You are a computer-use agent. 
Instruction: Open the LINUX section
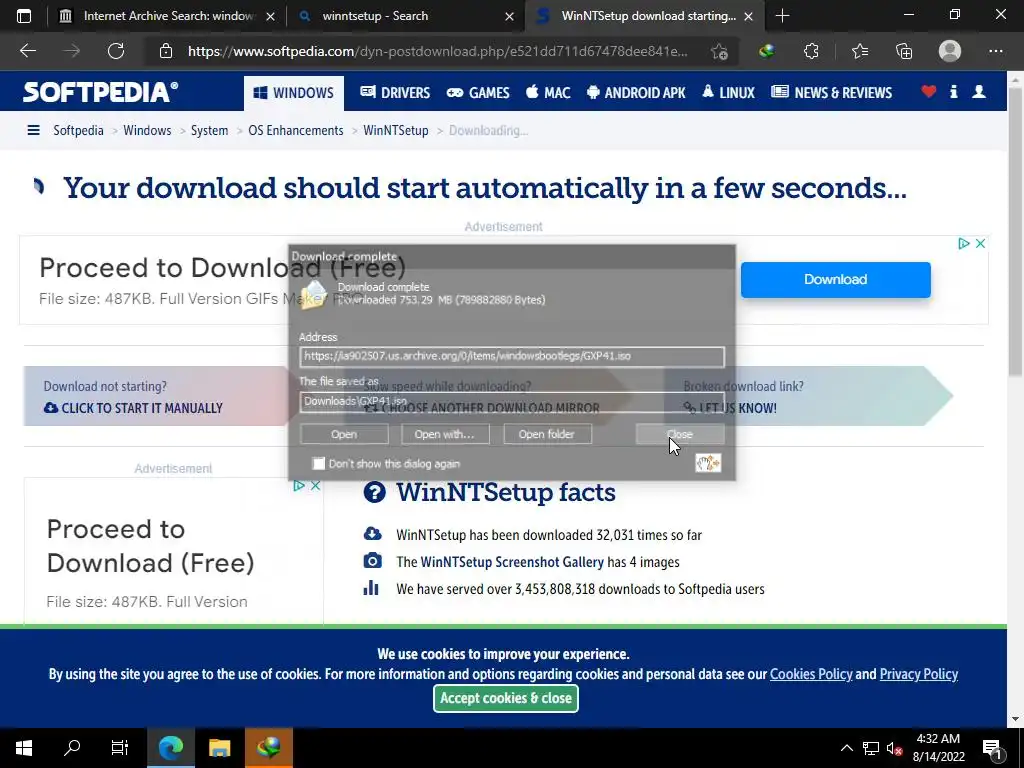point(728,93)
